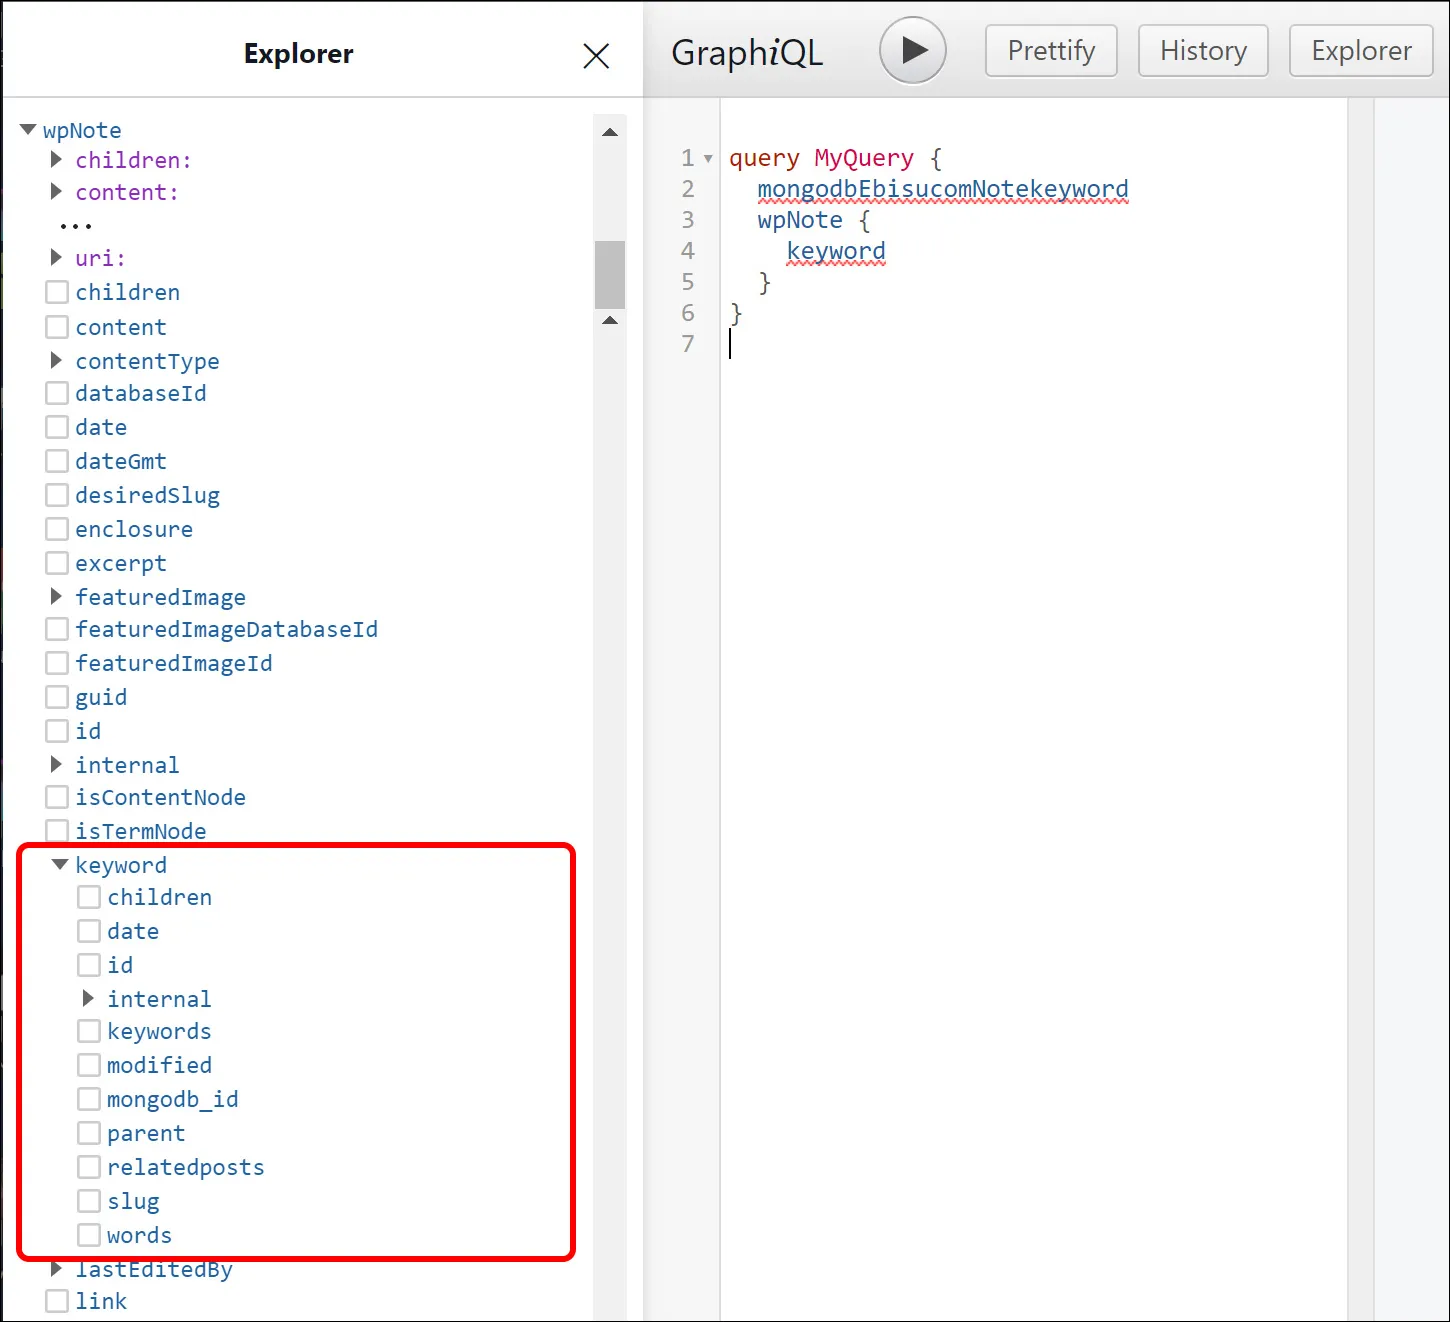Click the mongodbEbisucomNotekeyword field in the editor
The width and height of the screenshot is (1450, 1322).
[942, 189]
